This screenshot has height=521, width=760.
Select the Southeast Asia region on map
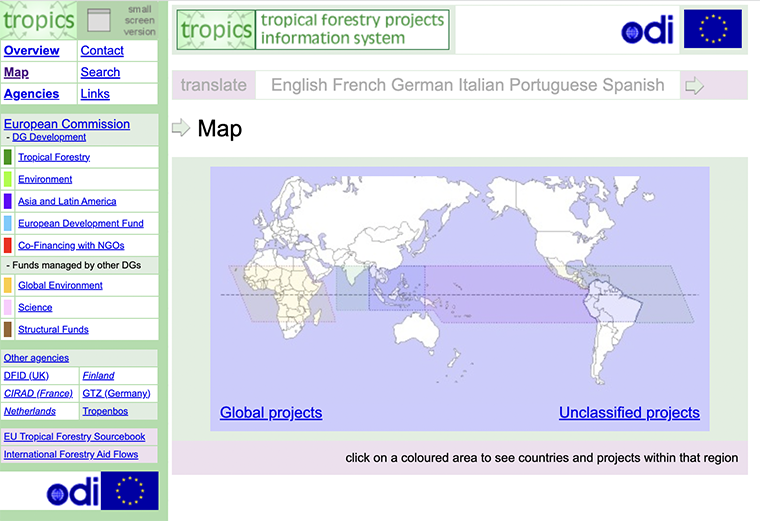tap(396, 287)
